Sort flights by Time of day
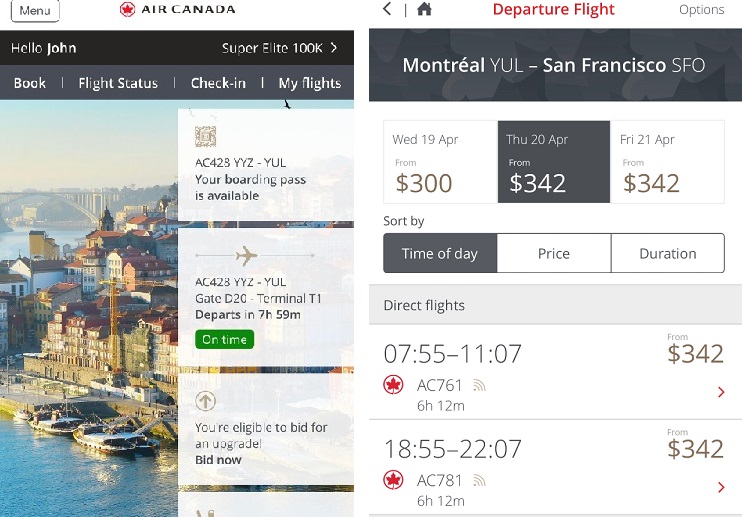This screenshot has width=742, height=517. 440,254
